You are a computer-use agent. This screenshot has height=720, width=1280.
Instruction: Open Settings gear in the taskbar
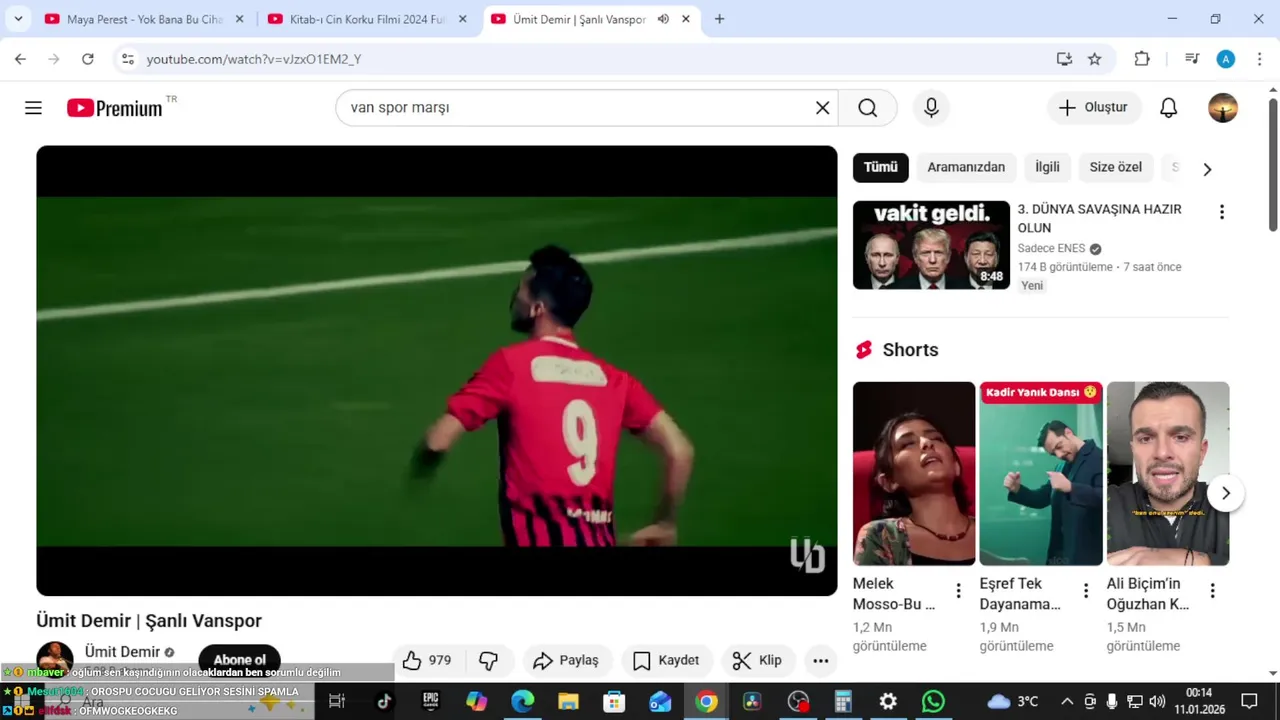(x=888, y=701)
